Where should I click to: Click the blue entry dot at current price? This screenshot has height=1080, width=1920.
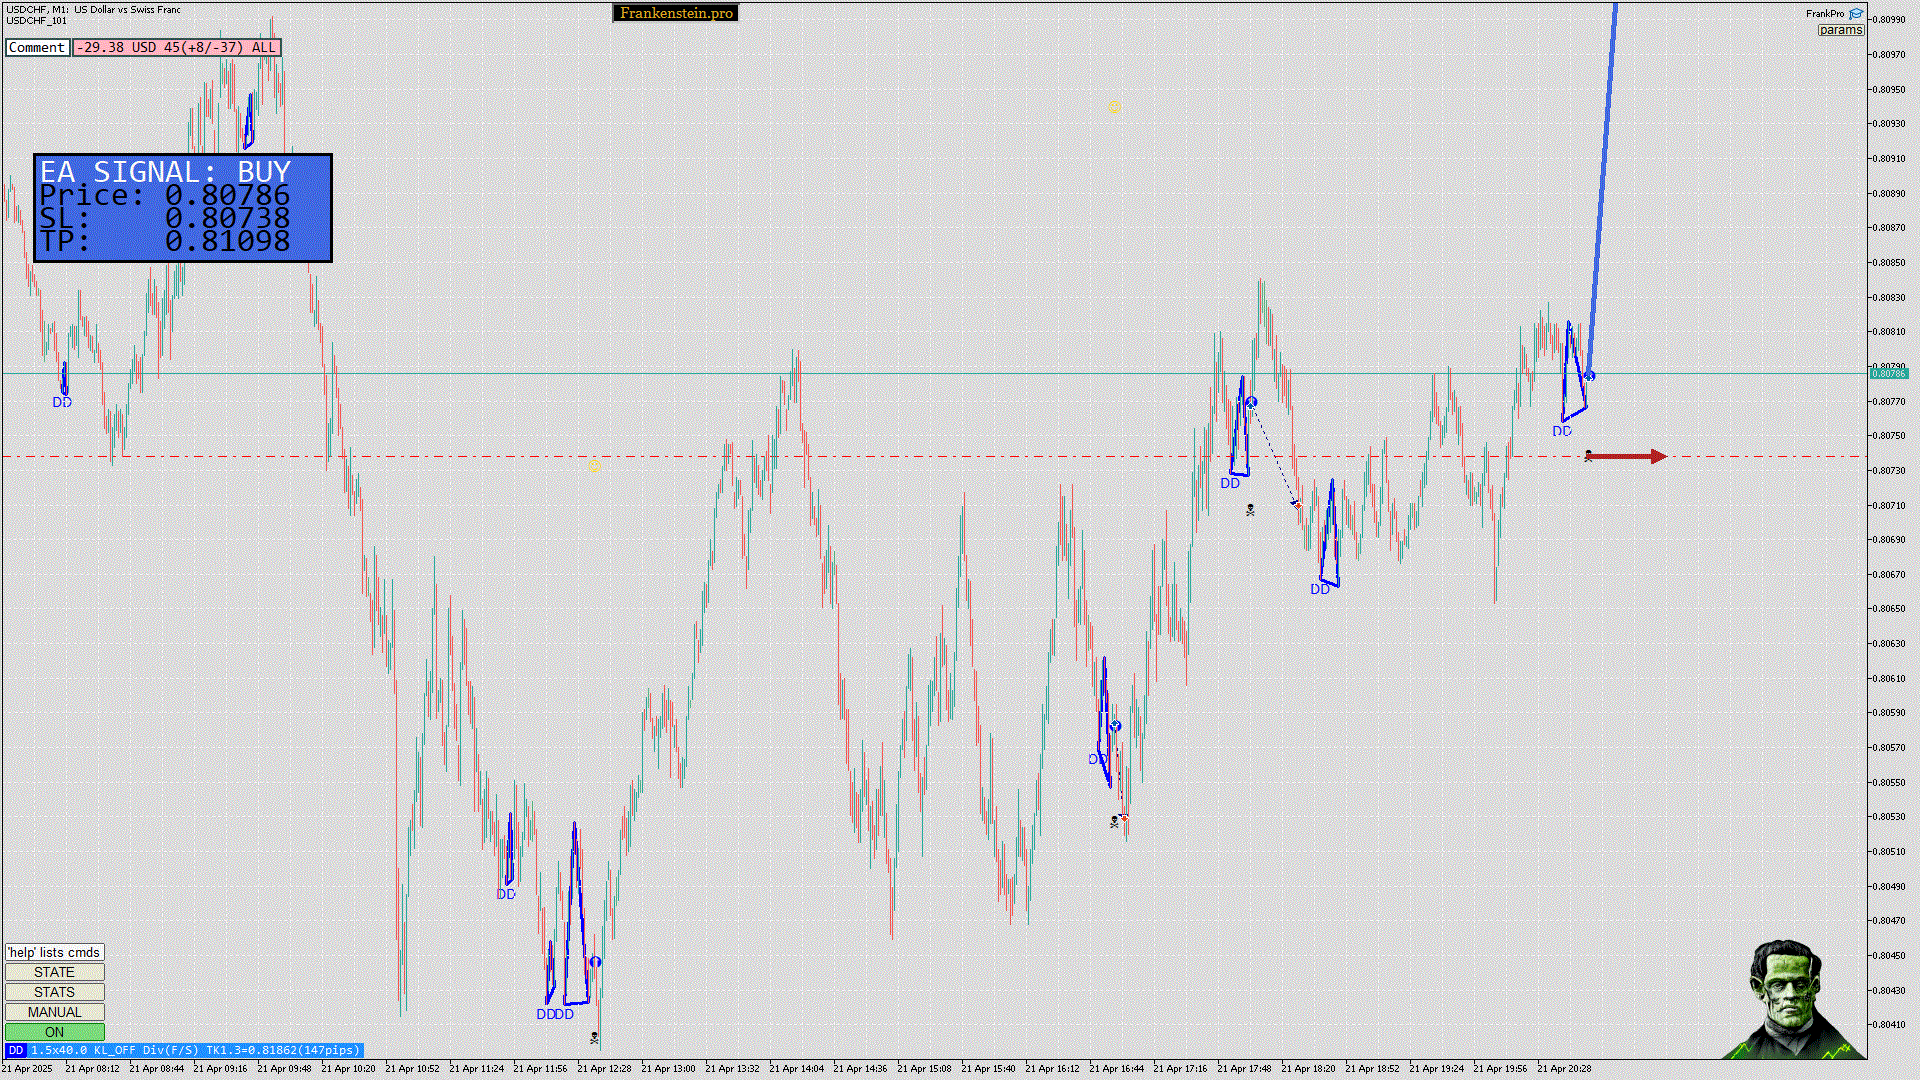coord(1589,376)
